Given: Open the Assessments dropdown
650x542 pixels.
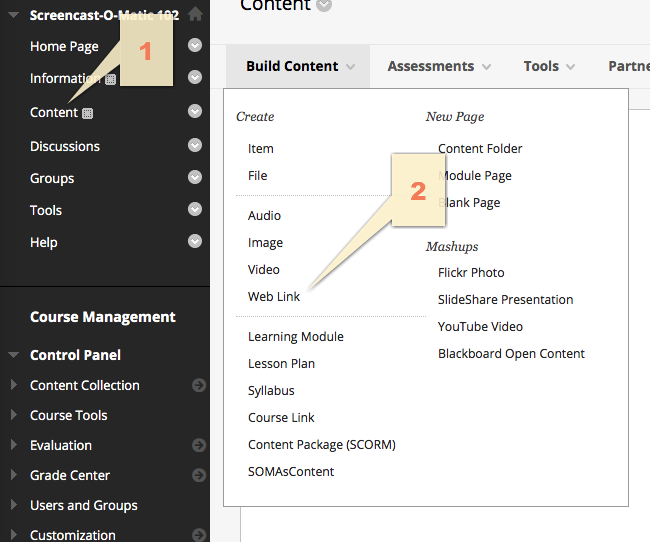Looking at the screenshot, I should (439, 66).
